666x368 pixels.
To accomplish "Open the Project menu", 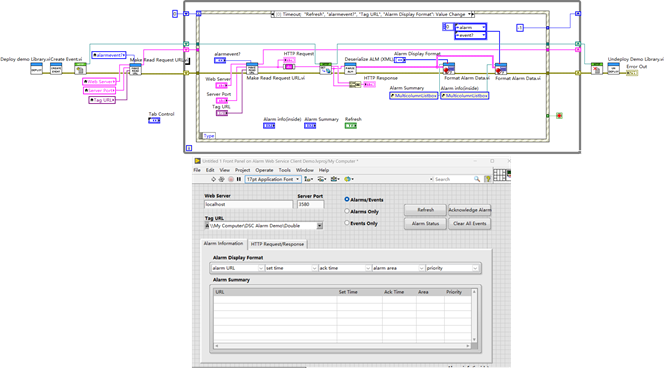I will click(x=243, y=170).
